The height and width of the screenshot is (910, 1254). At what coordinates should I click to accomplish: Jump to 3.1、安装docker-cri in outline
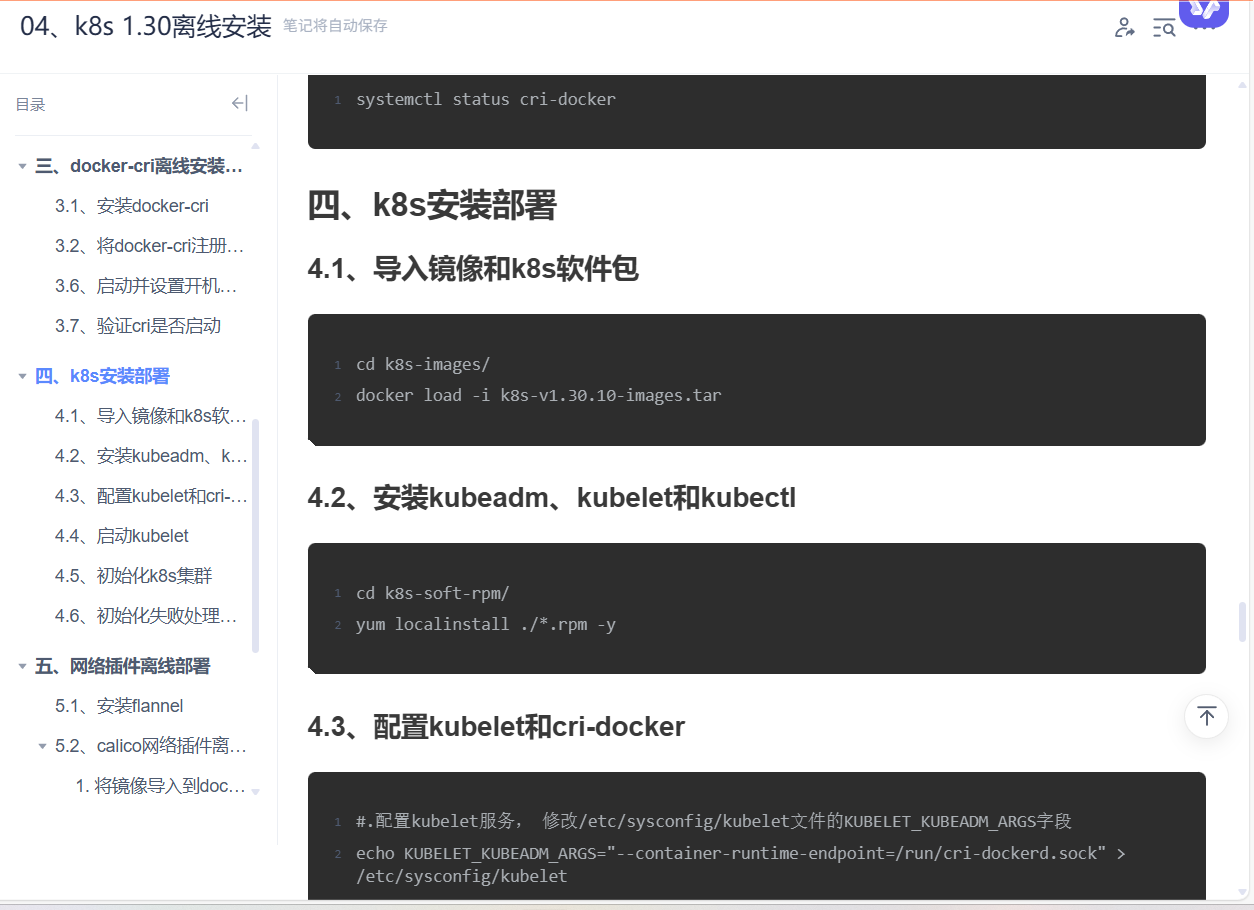[132, 206]
